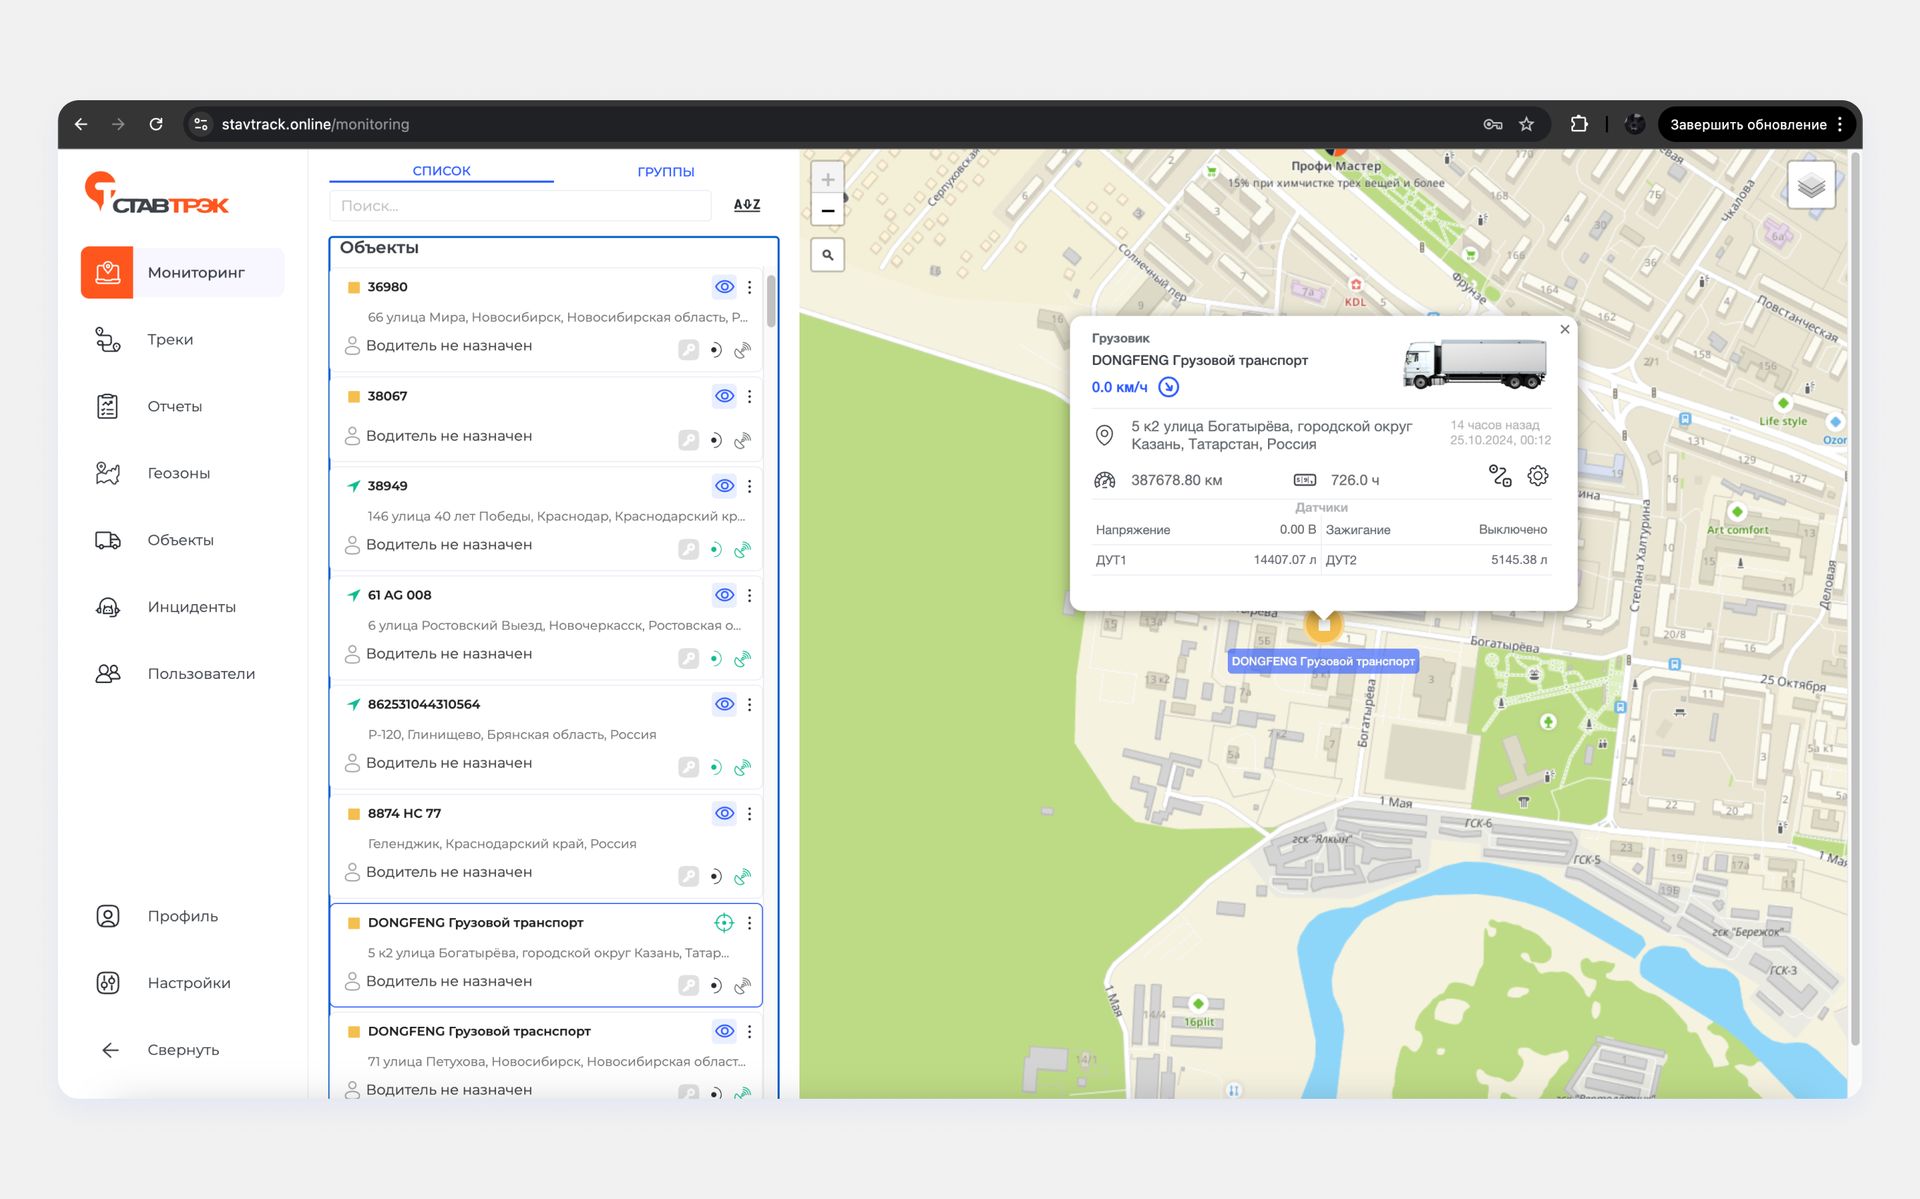
Task: Click the zoom in plus button
Action: click(828, 180)
